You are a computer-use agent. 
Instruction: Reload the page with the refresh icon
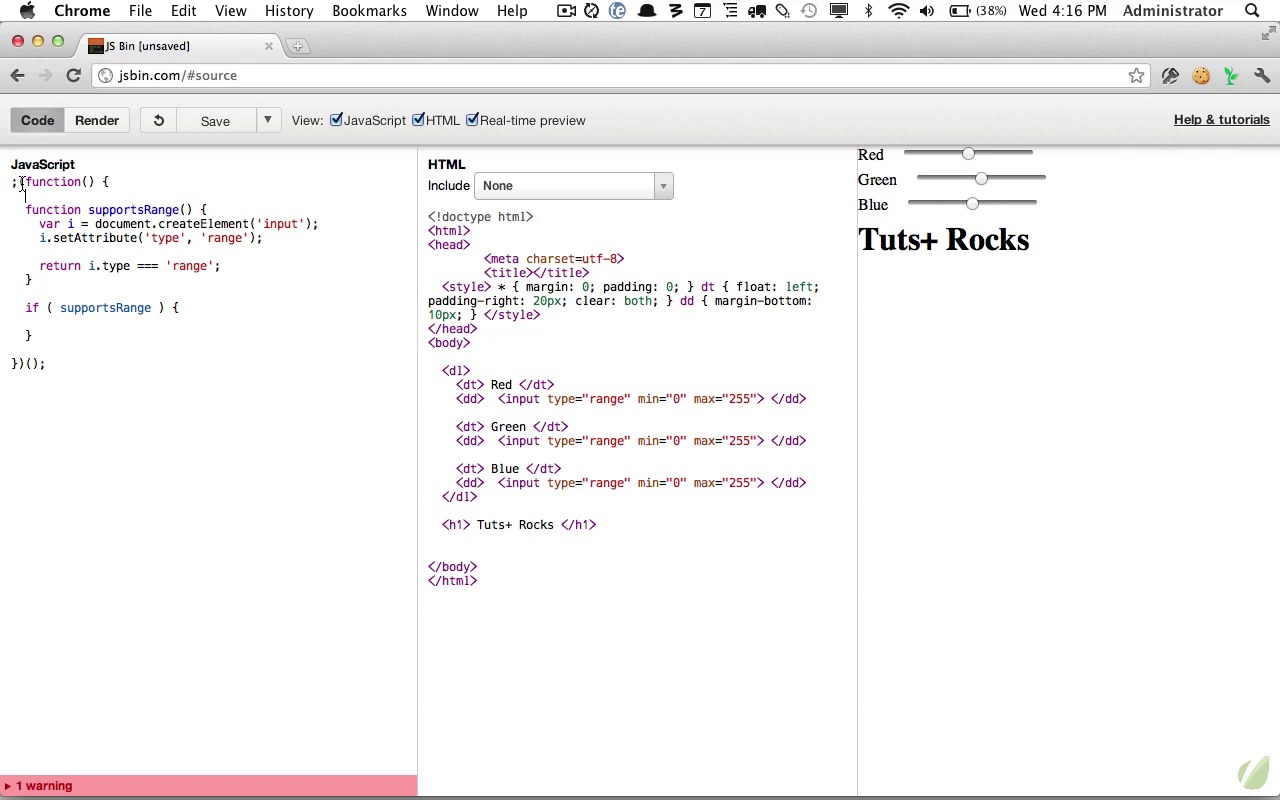coord(73,75)
